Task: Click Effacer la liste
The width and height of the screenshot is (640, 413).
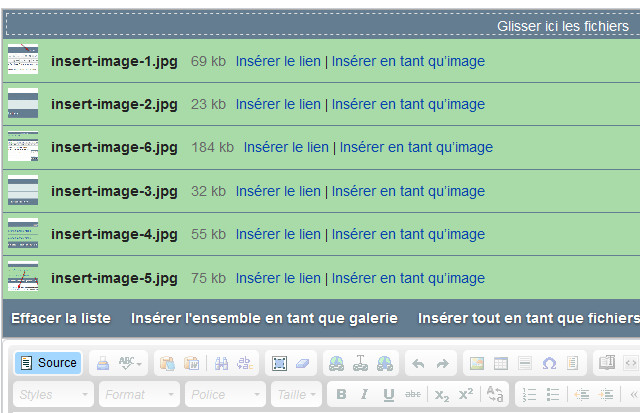Action: pyautogui.click(x=61, y=318)
